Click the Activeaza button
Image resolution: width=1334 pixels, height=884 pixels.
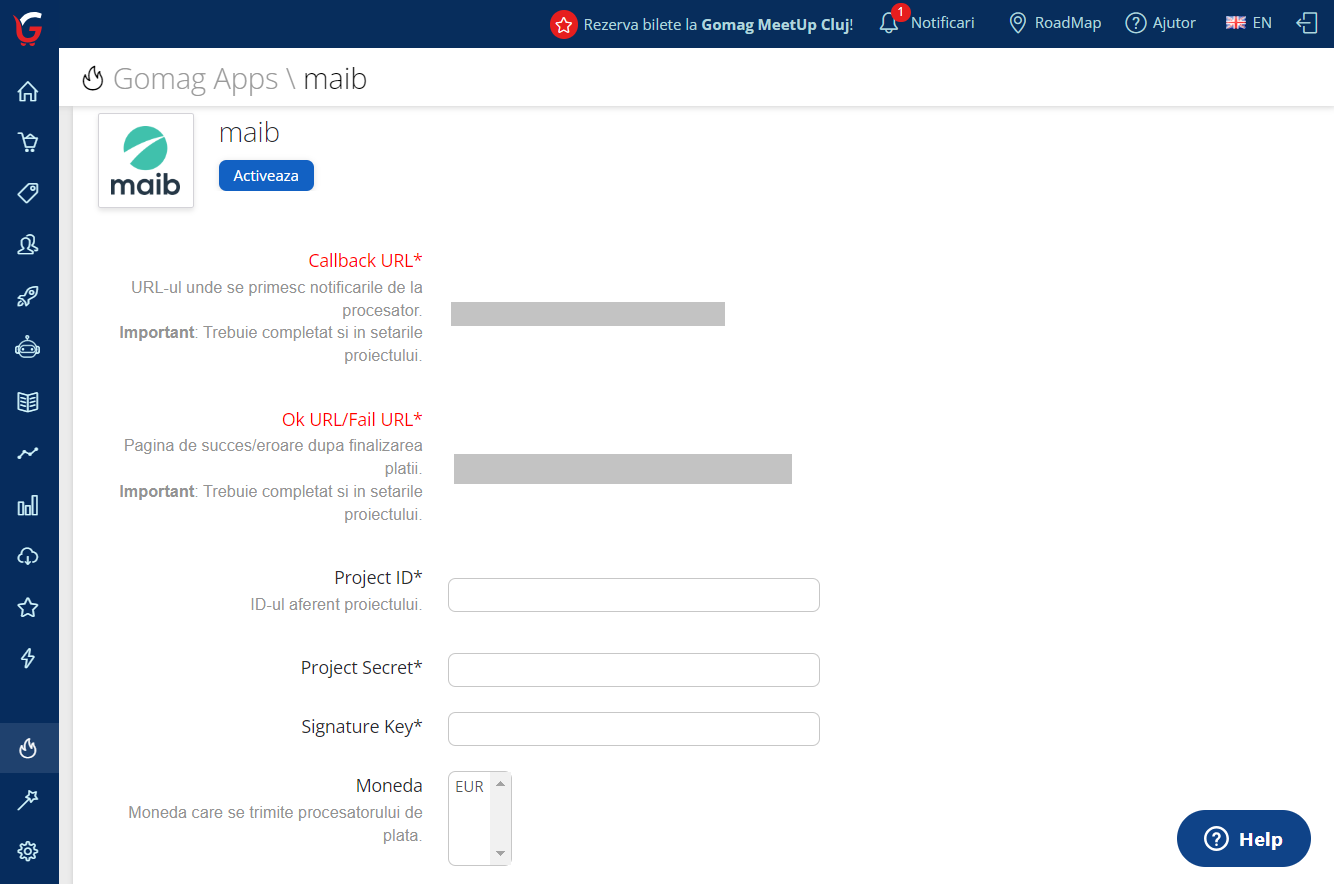pos(266,175)
